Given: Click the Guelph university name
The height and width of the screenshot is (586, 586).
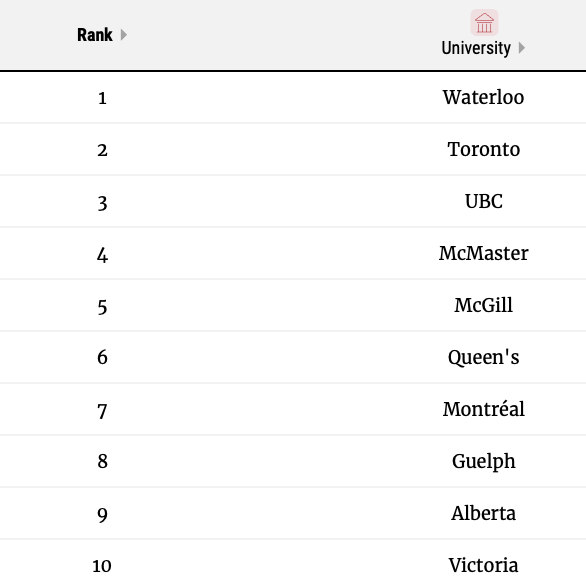Looking at the screenshot, I should (484, 462).
